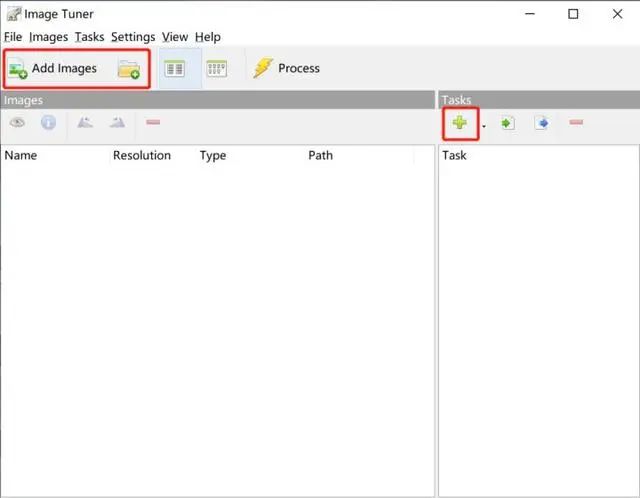Start processing with the Process button
The width and height of the screenshot is (640, 498).
tap(287, 68)
